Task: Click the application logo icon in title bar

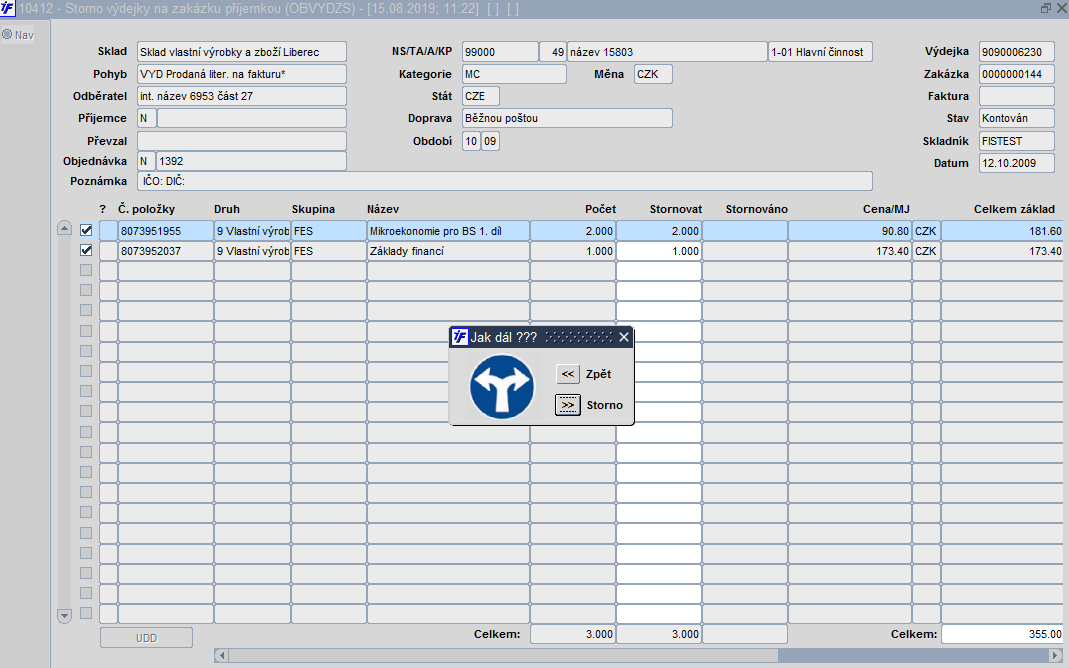Action: coord(7,9)
